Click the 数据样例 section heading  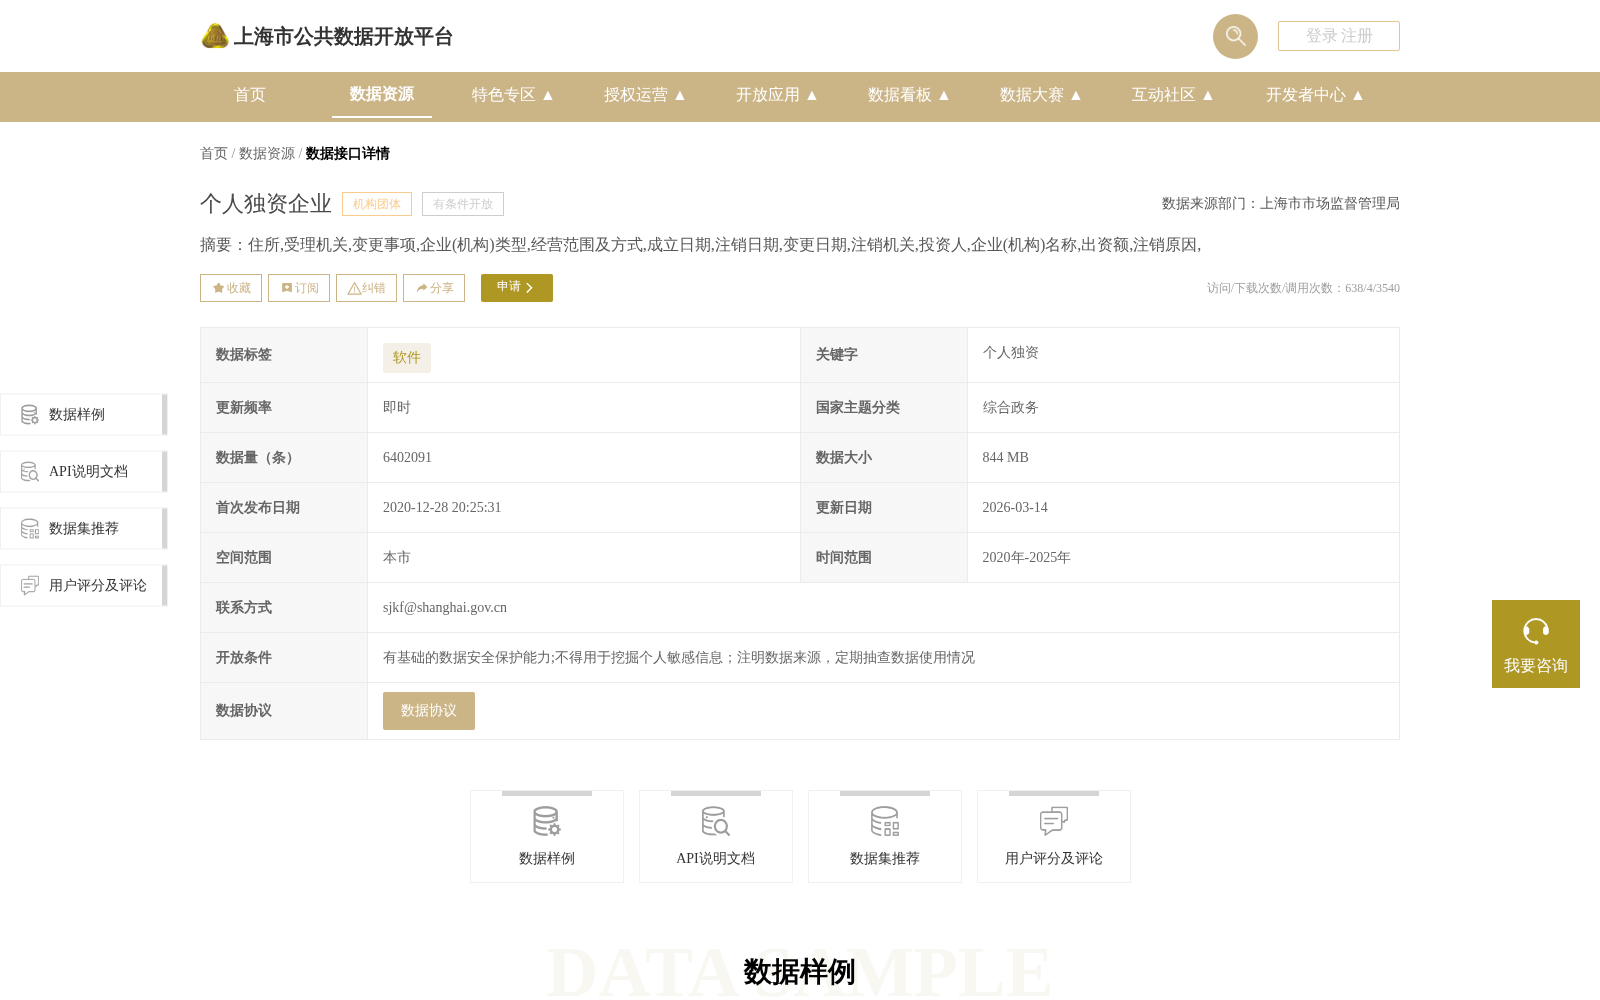point(799,971)
